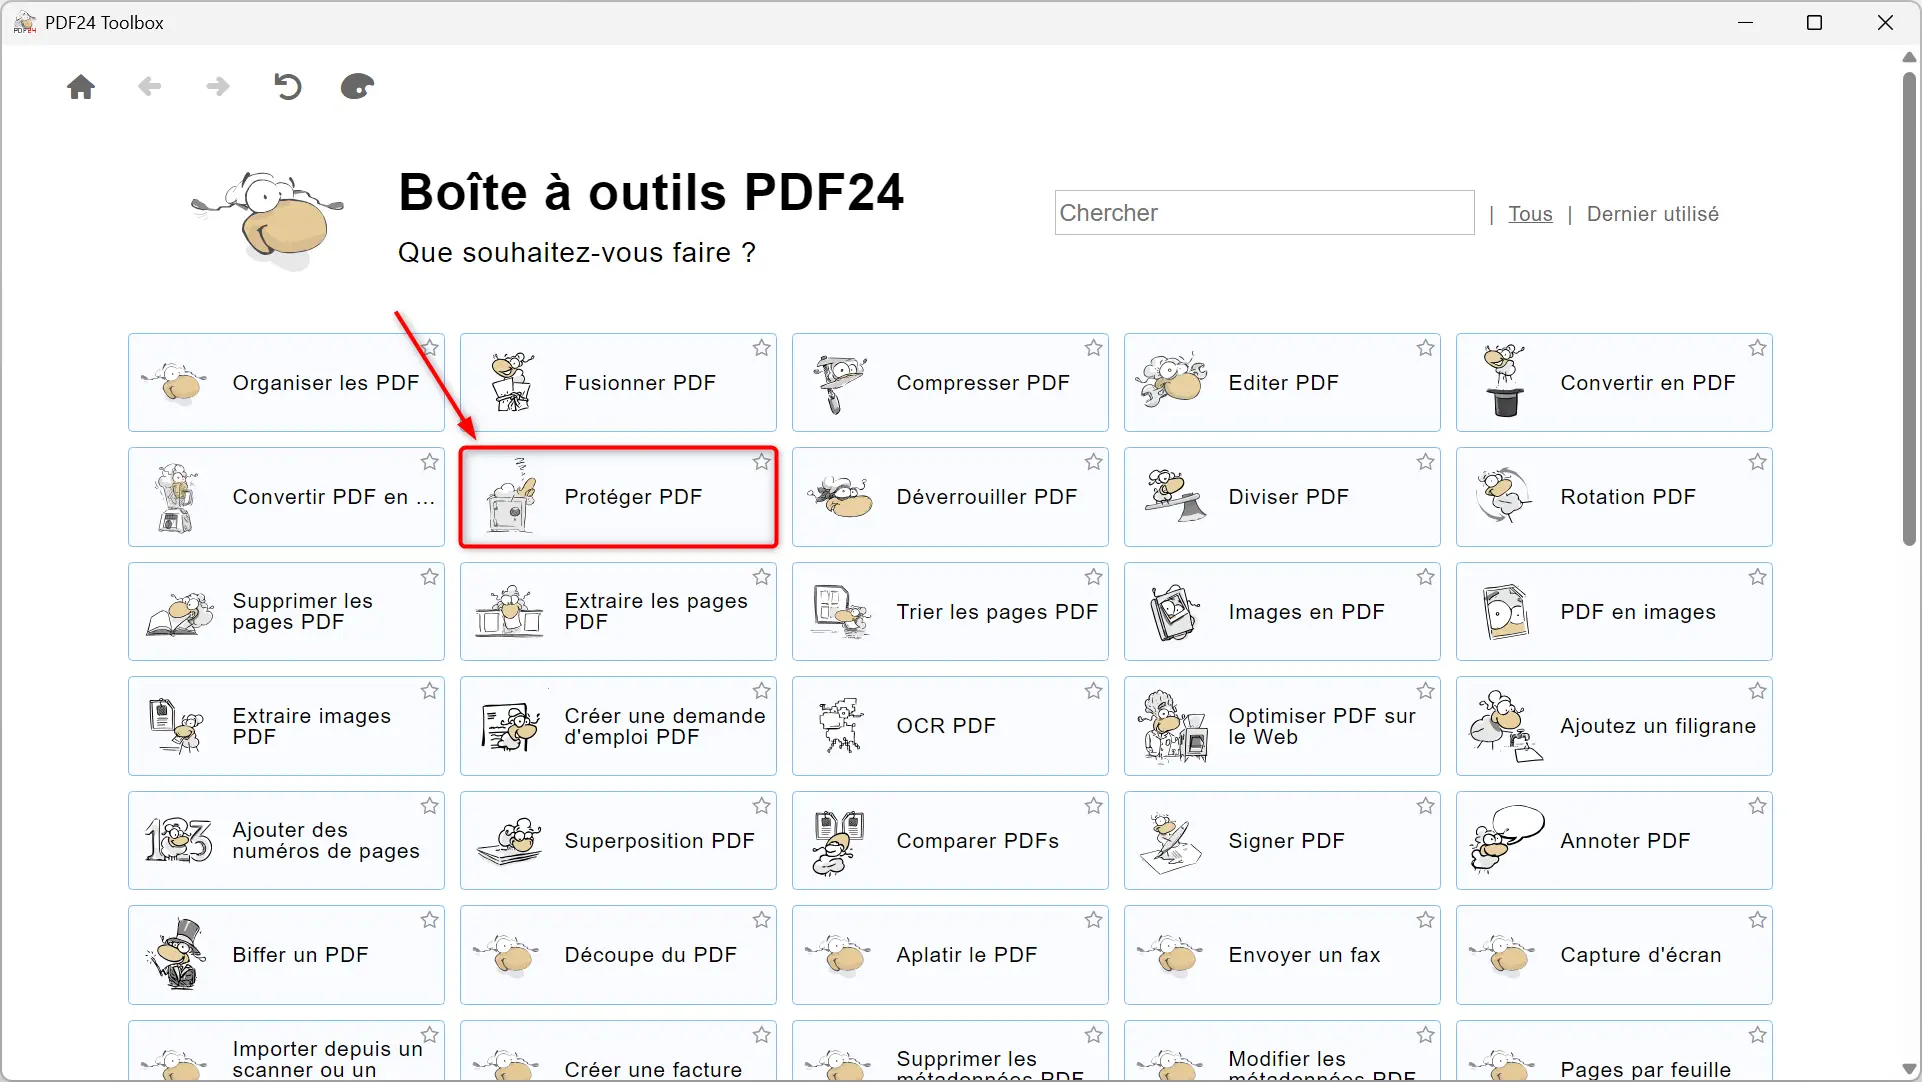Viewport: 1922px width, 1082px height.
Task: Open the PDF en images tool
Action: pos(1614,612)
